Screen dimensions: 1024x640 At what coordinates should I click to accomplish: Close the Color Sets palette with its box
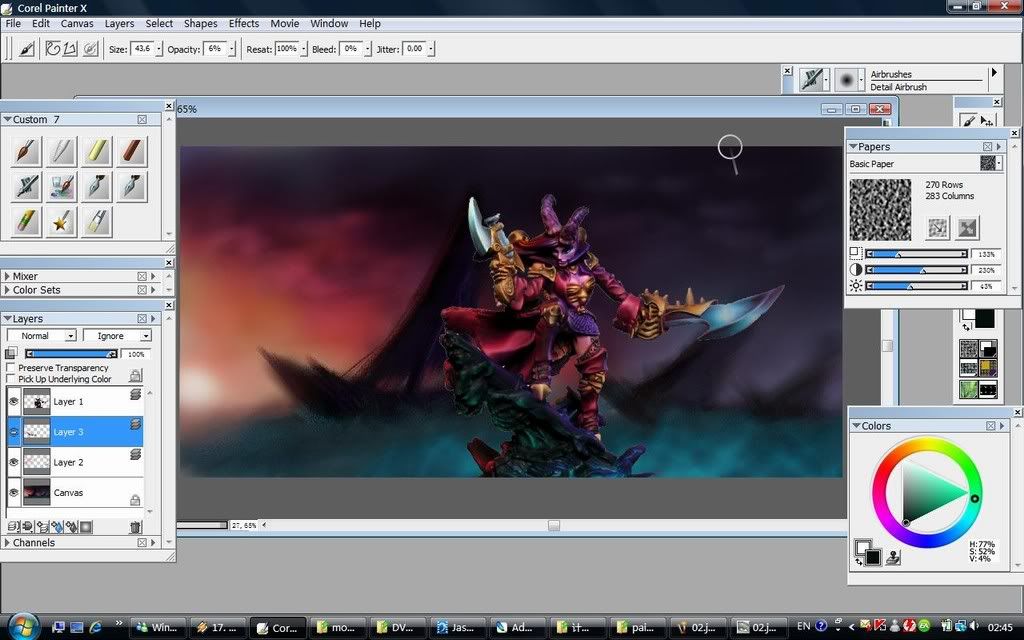142,290
